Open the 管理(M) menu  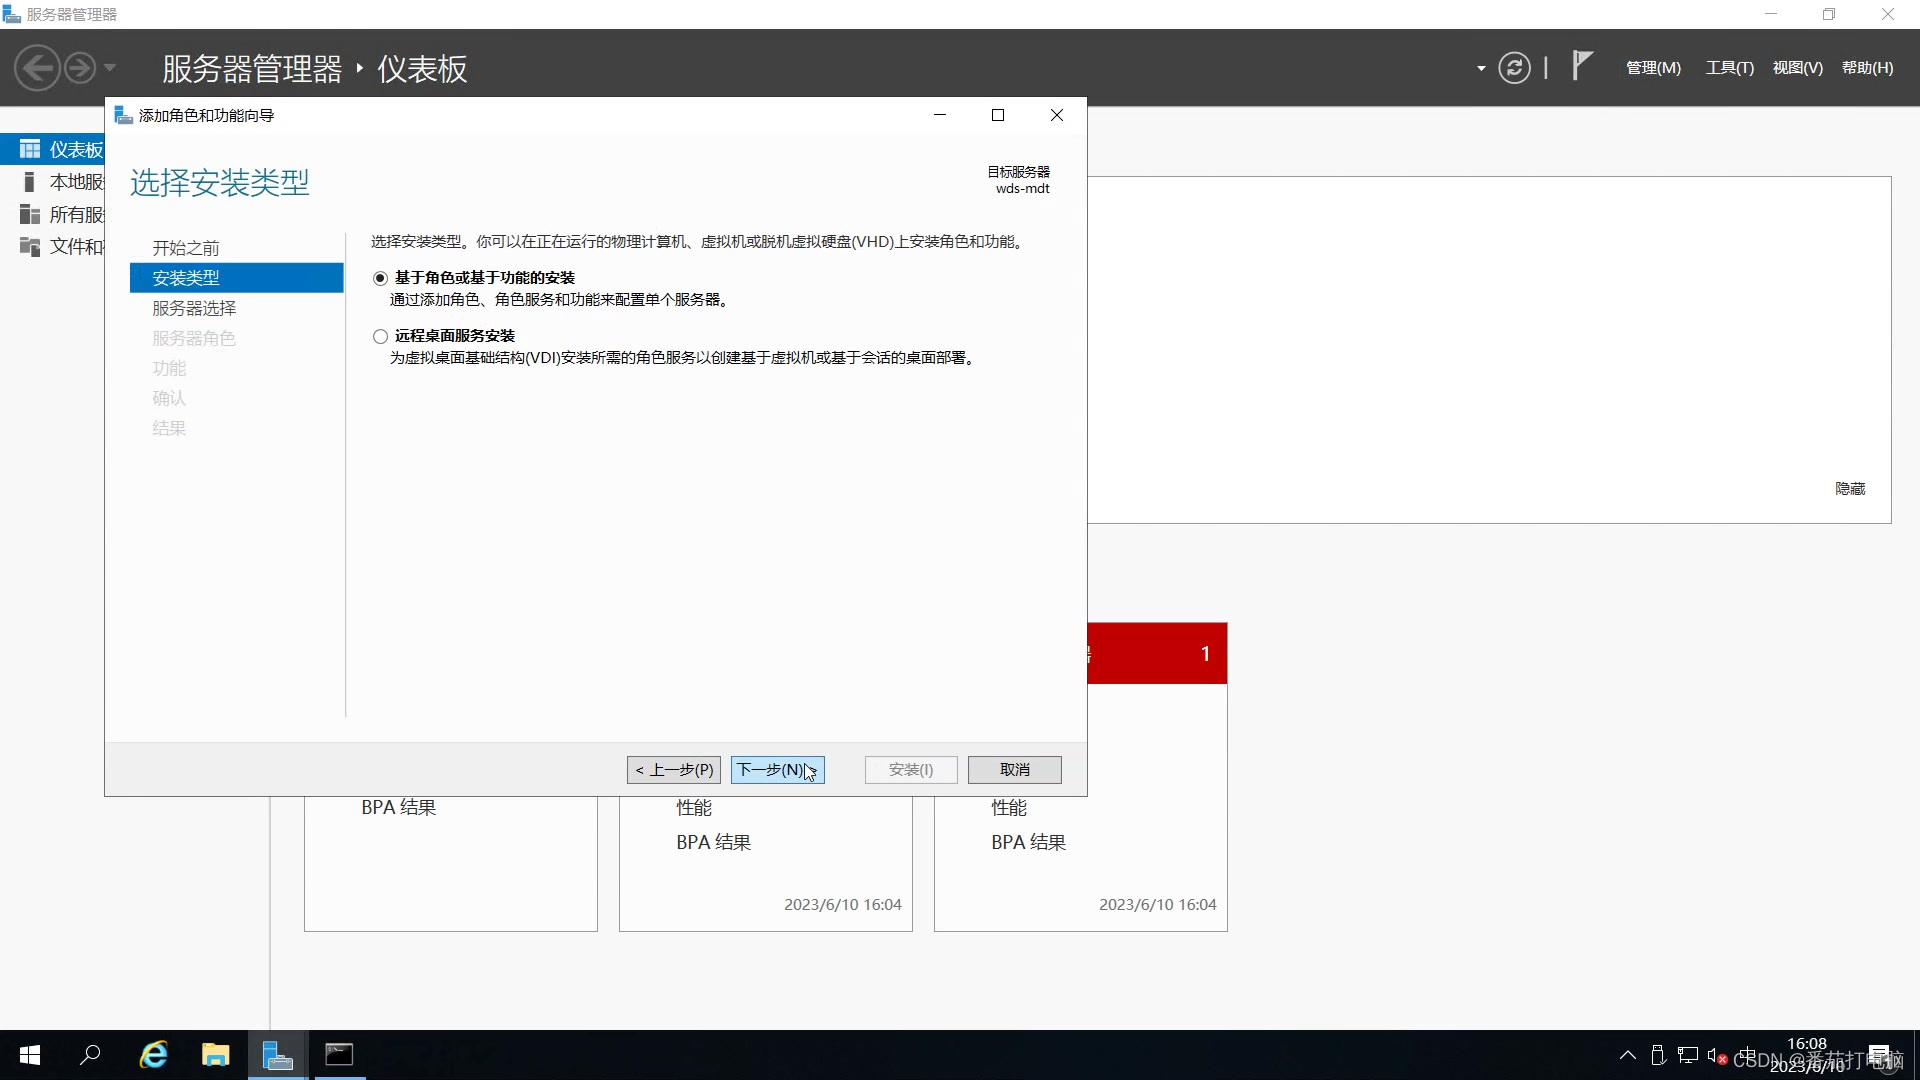coord(1653,68)
